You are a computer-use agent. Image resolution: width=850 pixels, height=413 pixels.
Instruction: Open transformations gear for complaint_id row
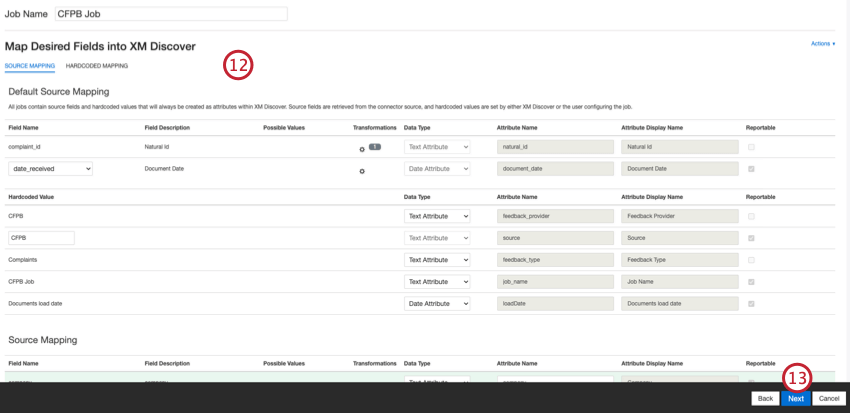[x=362, y=150]
